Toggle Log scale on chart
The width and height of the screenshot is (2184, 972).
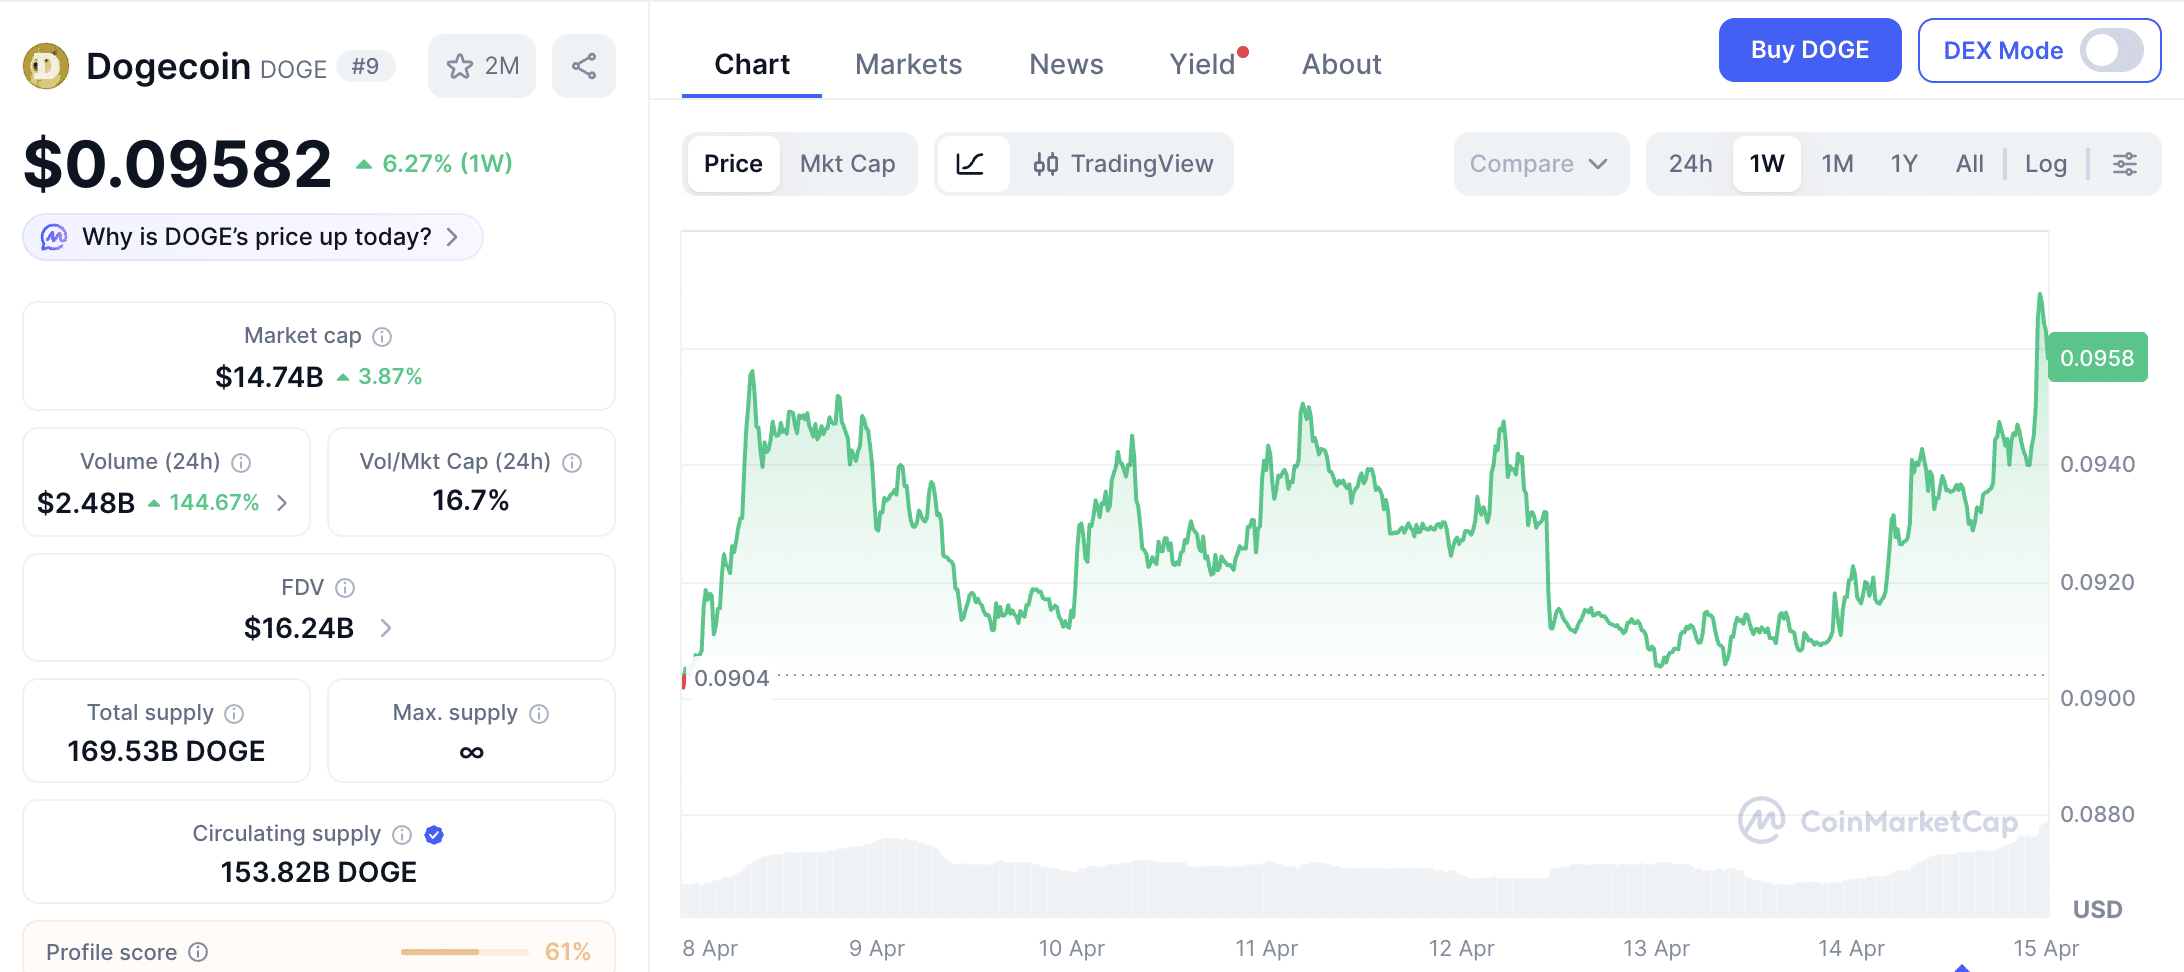click(x=2045, y=164)
